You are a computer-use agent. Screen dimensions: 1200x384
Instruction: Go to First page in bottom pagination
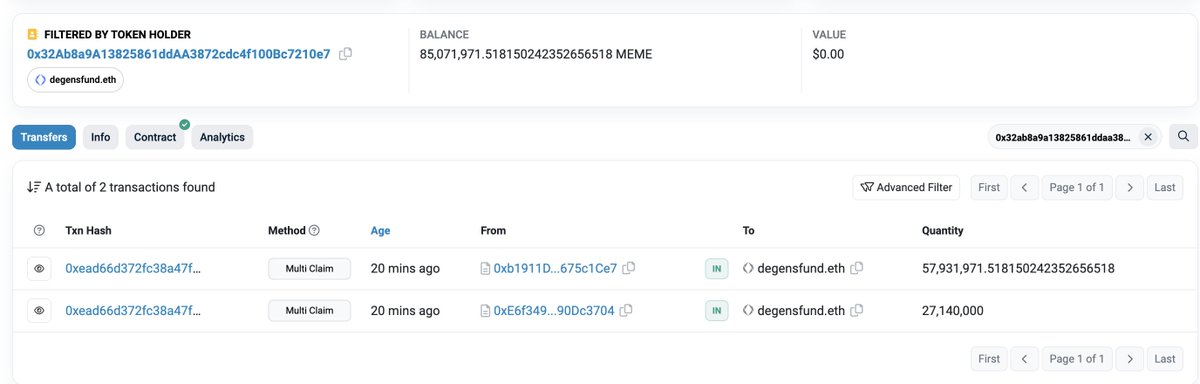click(x=989, y=358)
